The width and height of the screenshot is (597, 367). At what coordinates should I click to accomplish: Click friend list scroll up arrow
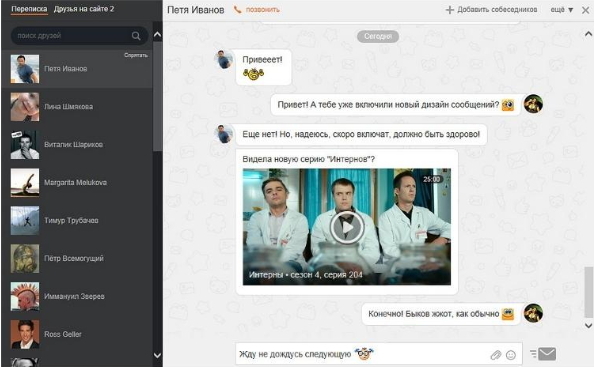[157, 35]
